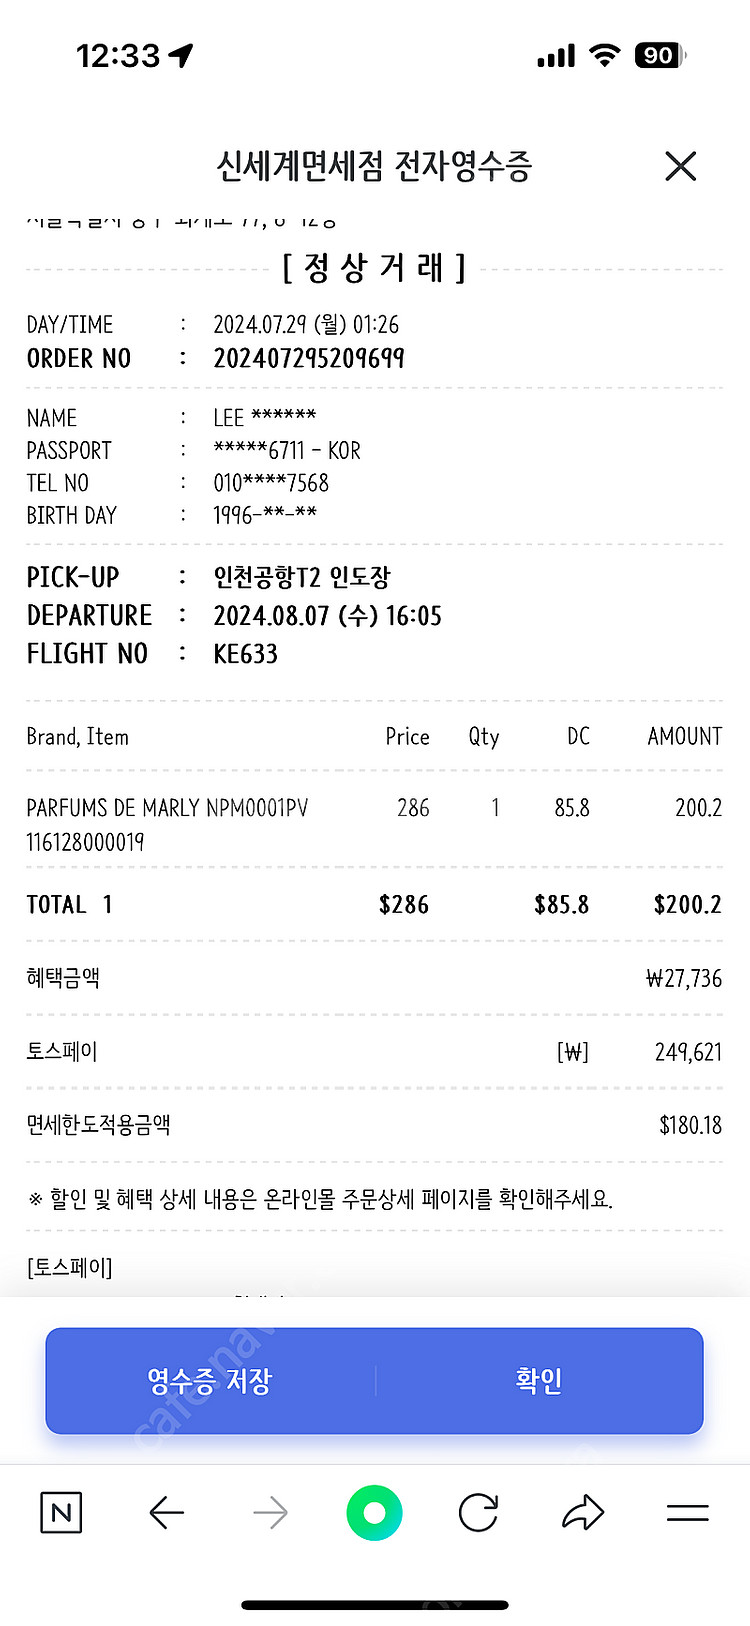This screenshot has height=1626, width=750.
Task: Confirm with the 확인 button
Action: [539, 1381]
